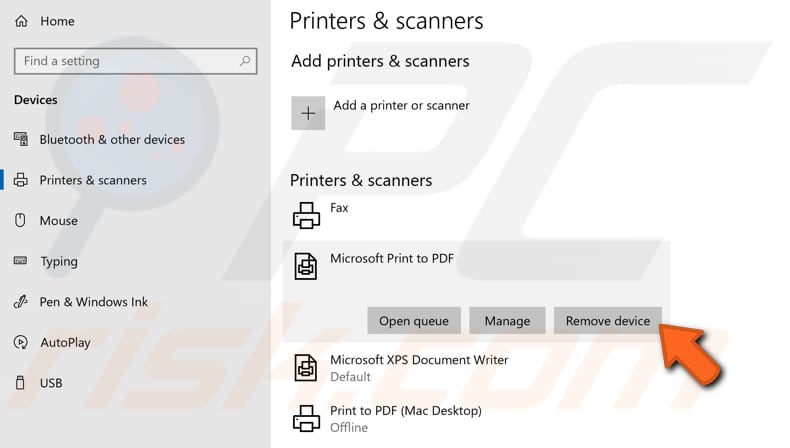790x448 pixels.
Task: Click the Print to PDF (Mac Desktop) icon
Action: [x=306, y=418]
